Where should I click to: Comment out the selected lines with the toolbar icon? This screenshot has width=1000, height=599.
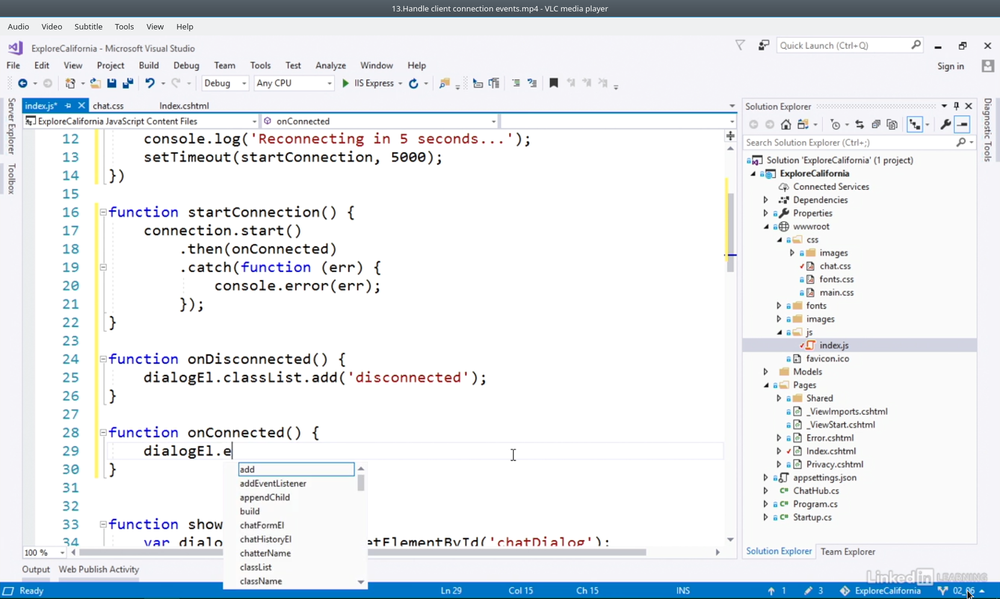click(x=515, y=84)
